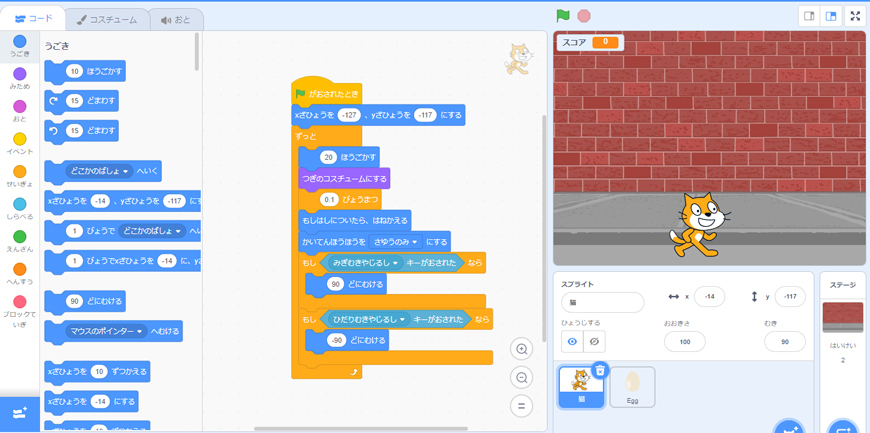Open the コード tab
The height and width of the screenshot is (433, 870).
(33, 18)
